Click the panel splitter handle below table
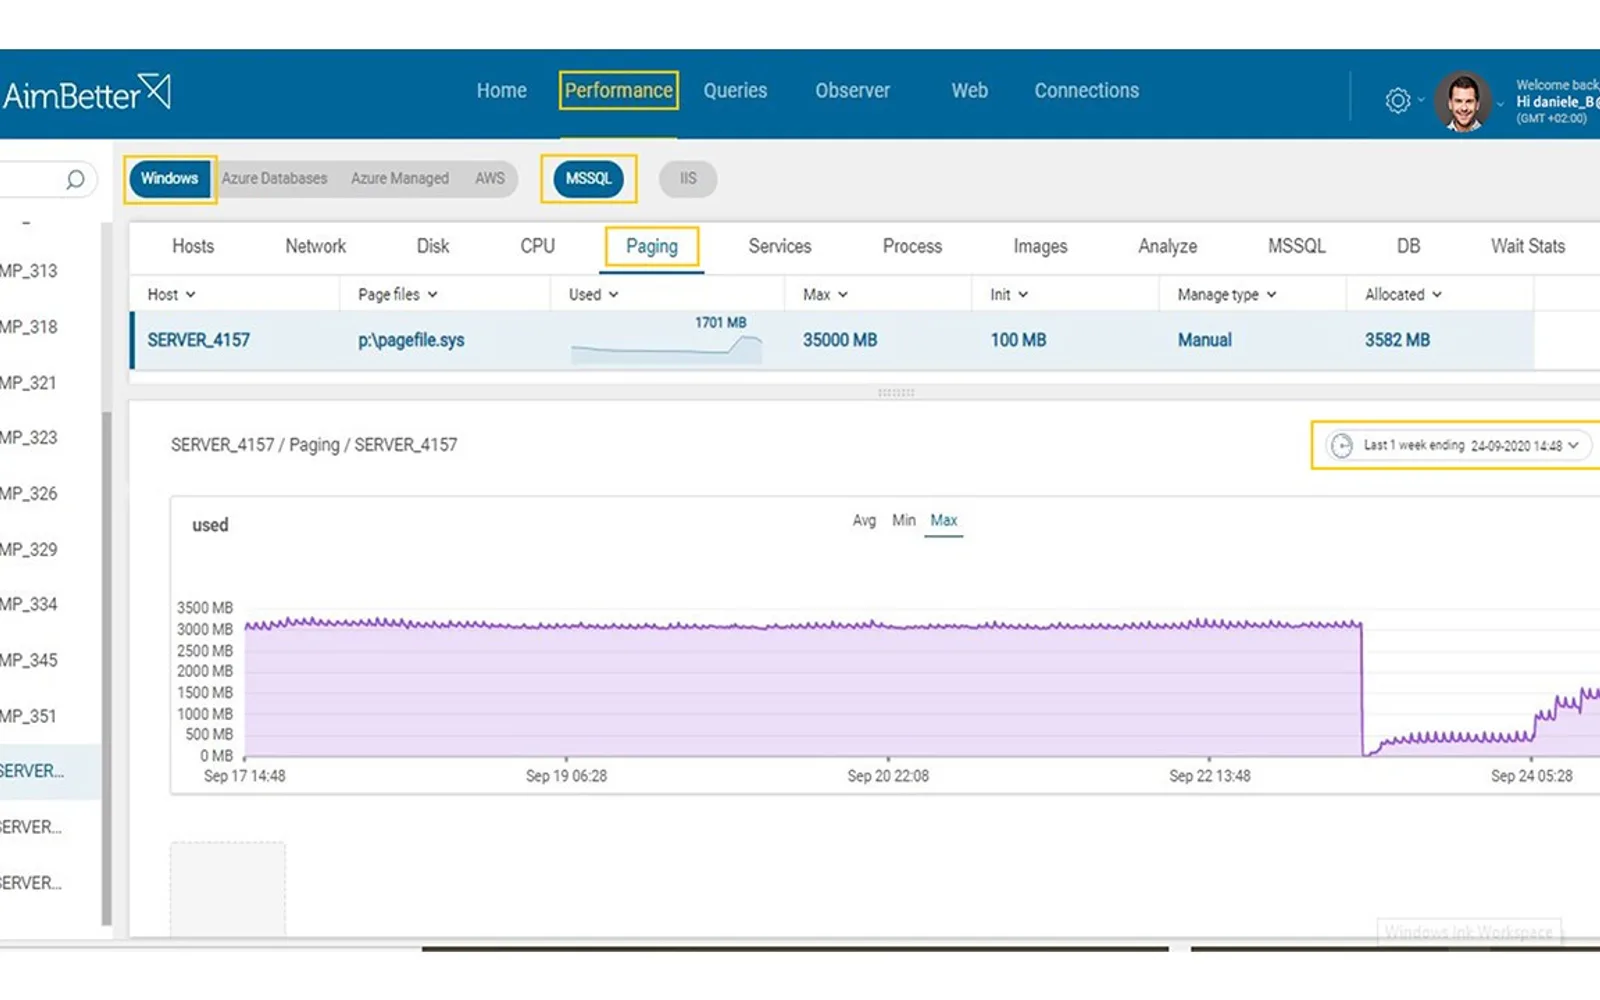1600x1000 pixels. pos(896,393)
